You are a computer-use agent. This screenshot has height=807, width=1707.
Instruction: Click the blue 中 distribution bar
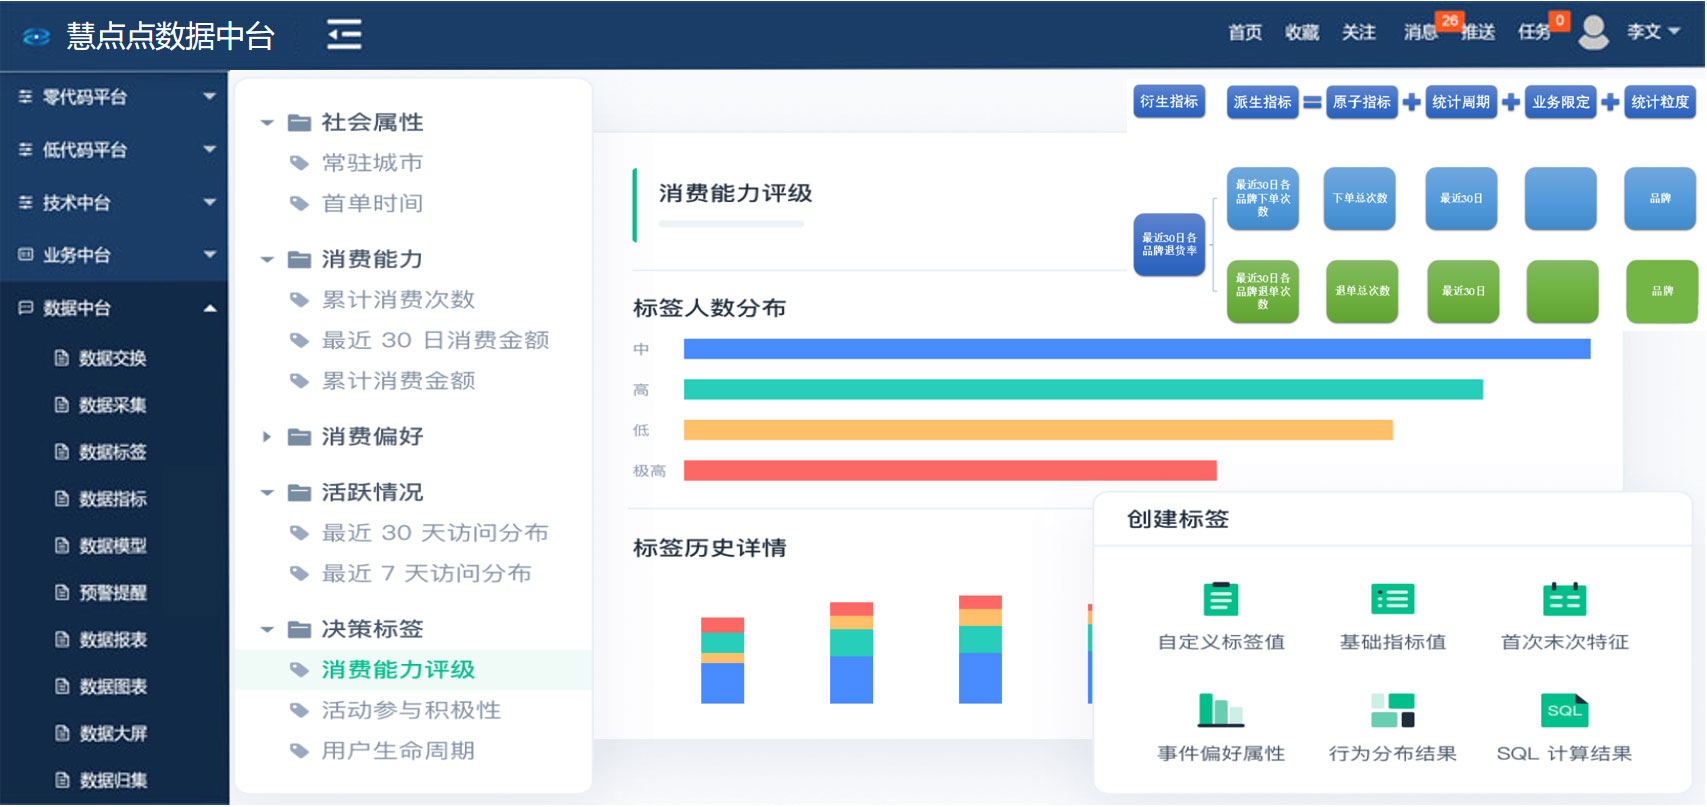[x=1136, y=349]
